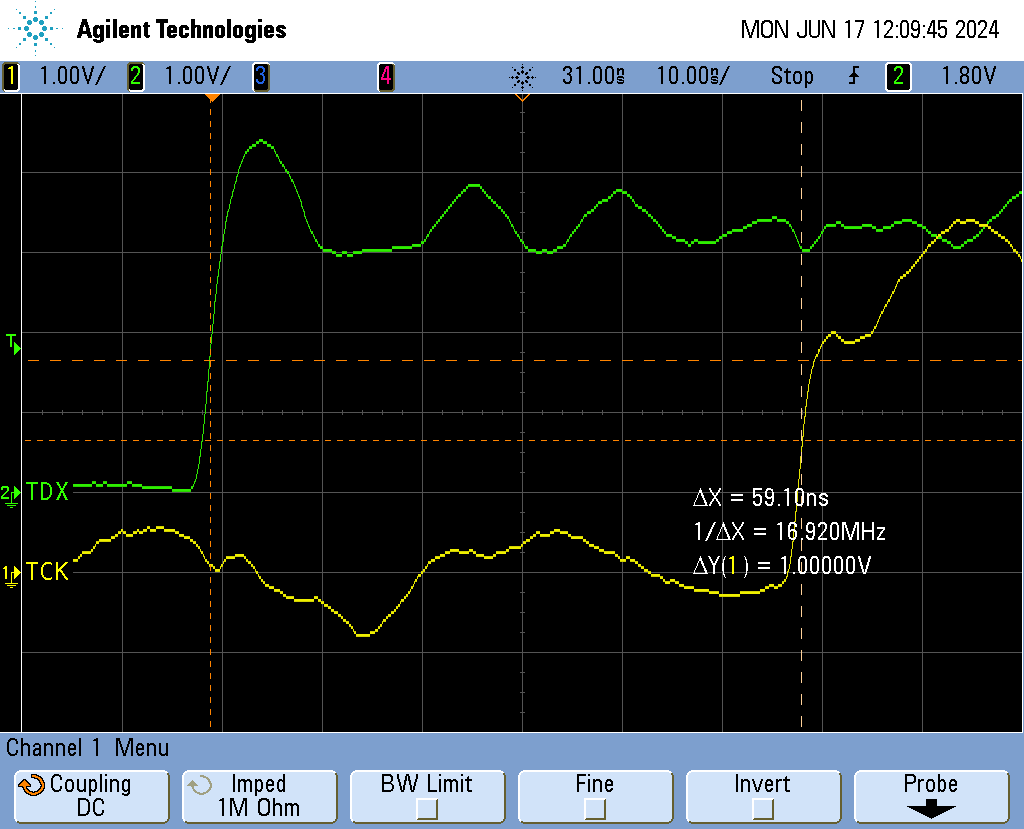Enable the BW Limit checkbox
Image resolution: width=1024 pixels, height=829 pixels.
point(427,807)
